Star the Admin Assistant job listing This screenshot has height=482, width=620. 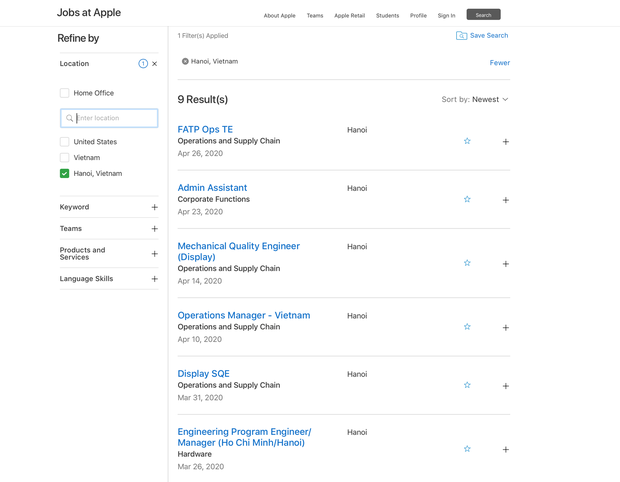(467, 199)
